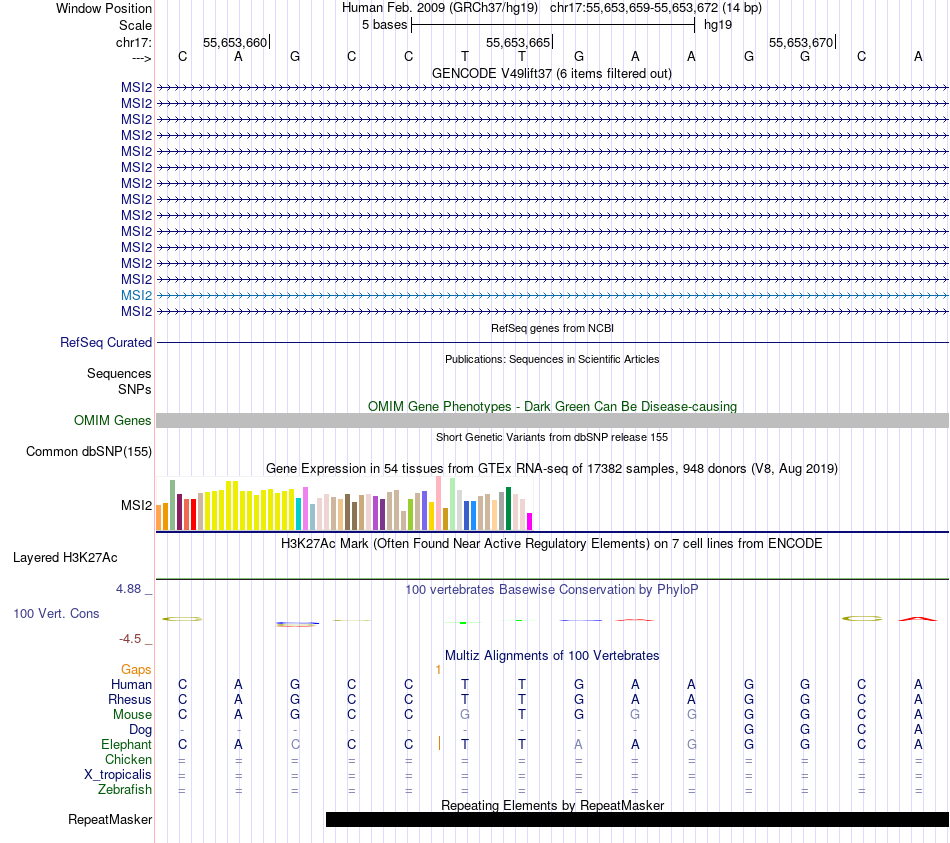950x843 pixels.
Task: Click the RefSeq Curated intron line
Action: (553, 342)
